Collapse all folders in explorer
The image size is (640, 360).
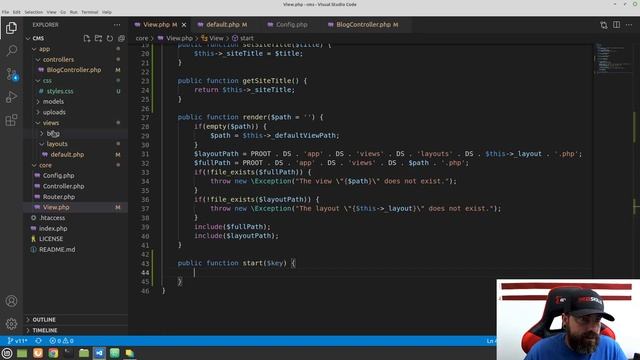click(x=121, y=38)
